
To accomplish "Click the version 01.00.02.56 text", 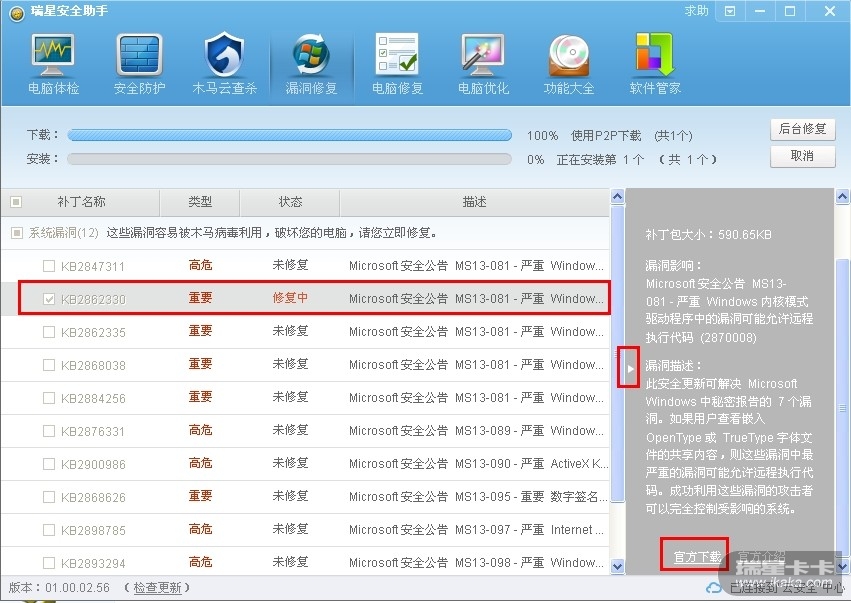I will tap(59, 588).
